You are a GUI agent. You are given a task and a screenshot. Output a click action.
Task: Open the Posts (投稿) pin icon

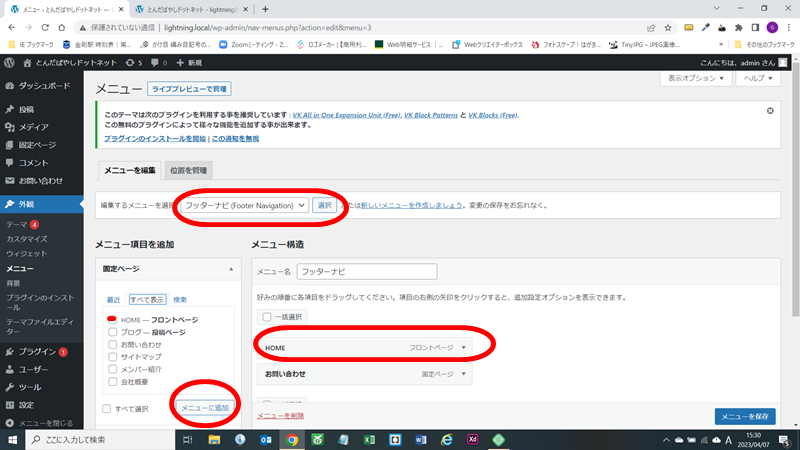(x=9, y=109)
